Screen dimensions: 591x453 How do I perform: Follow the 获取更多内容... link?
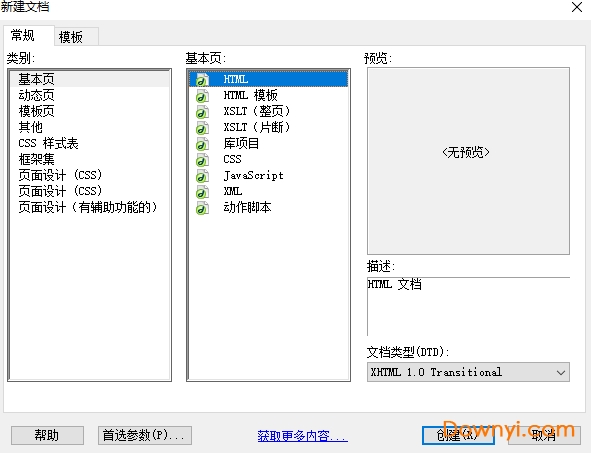(x=302, y=436)
